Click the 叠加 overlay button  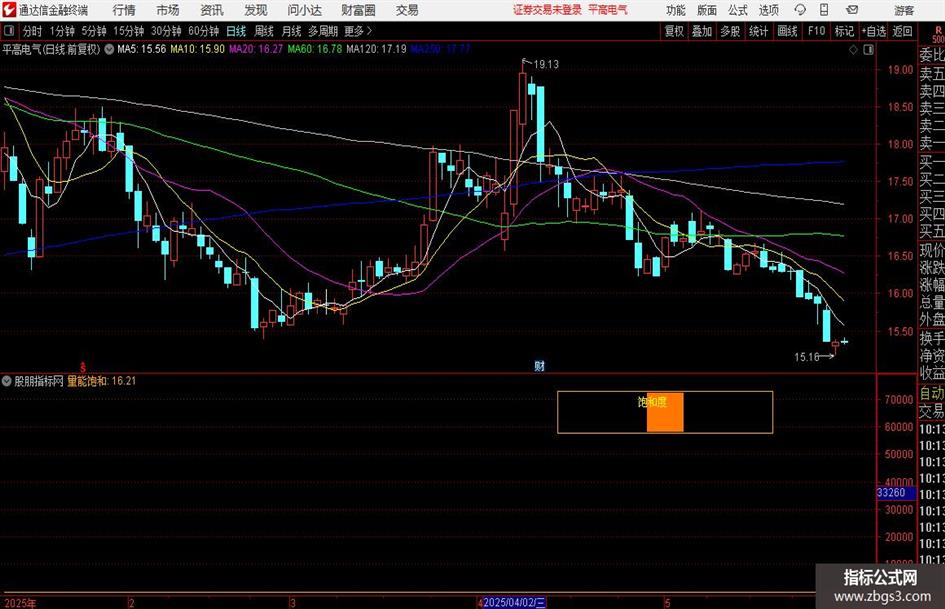(702, 31)
